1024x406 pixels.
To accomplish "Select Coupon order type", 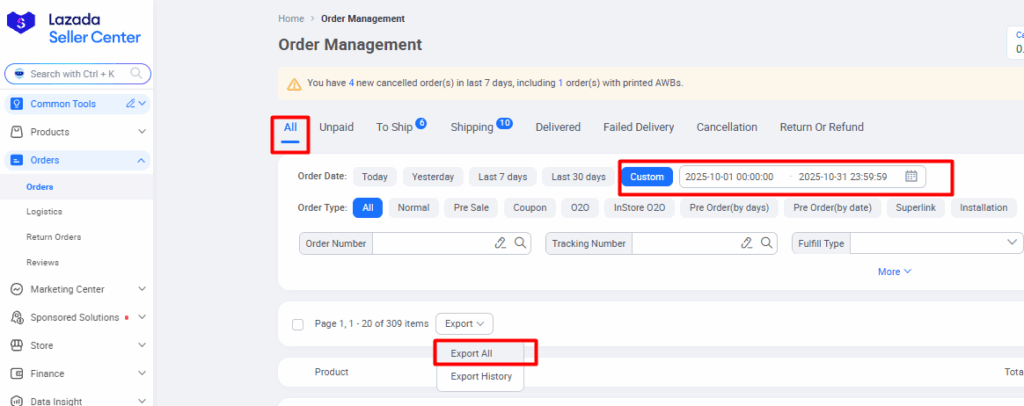I will tap(530, 208).
